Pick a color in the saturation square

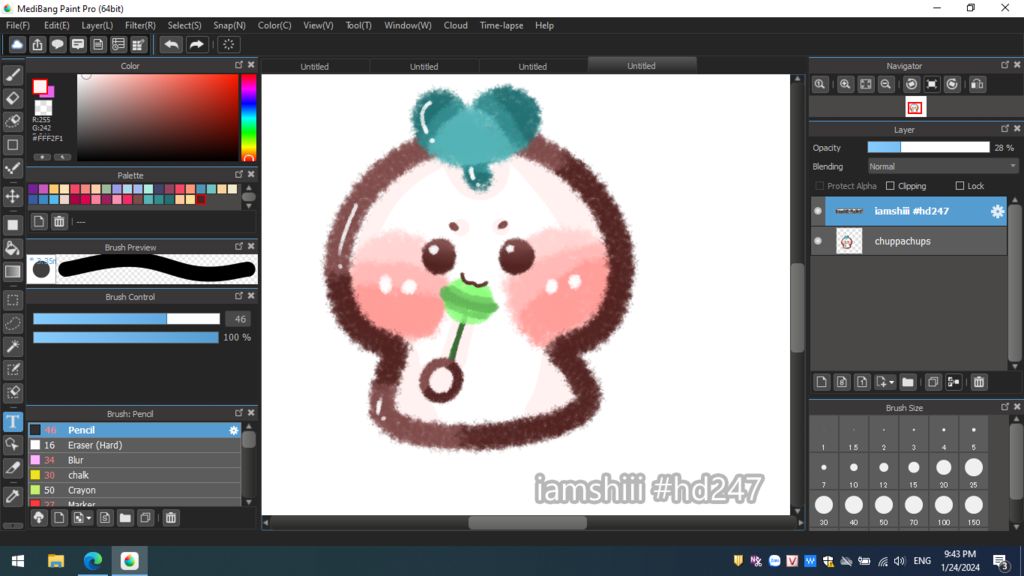[157, 118]
